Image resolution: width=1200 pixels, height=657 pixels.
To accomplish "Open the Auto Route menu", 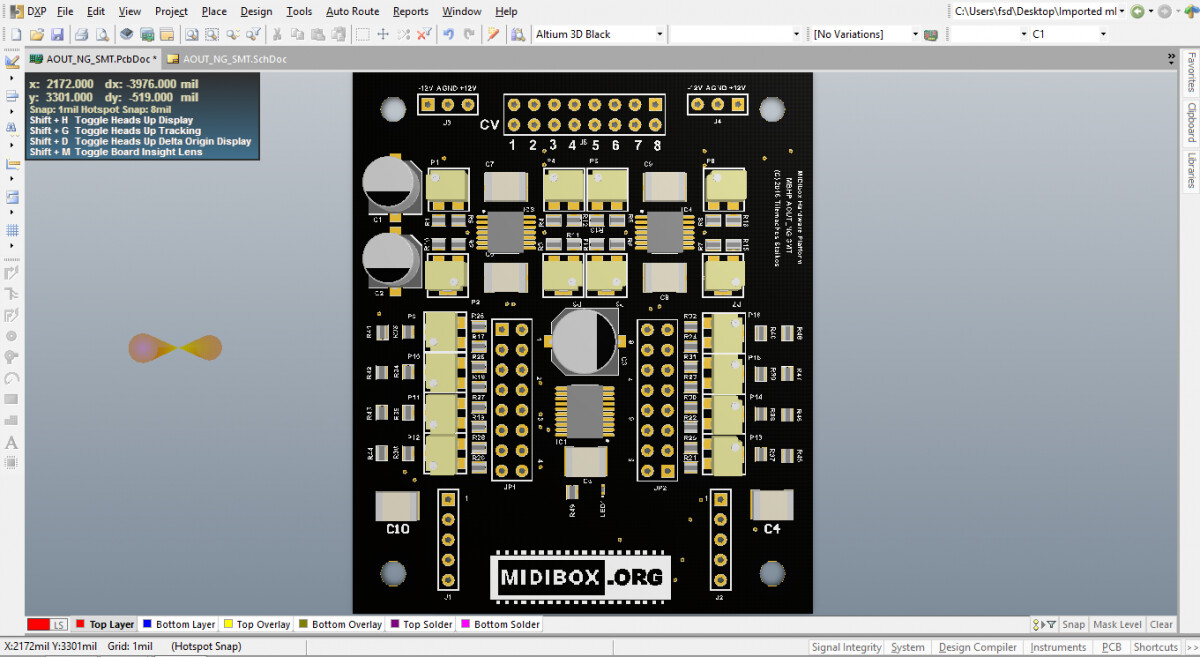I will (352, 11).
